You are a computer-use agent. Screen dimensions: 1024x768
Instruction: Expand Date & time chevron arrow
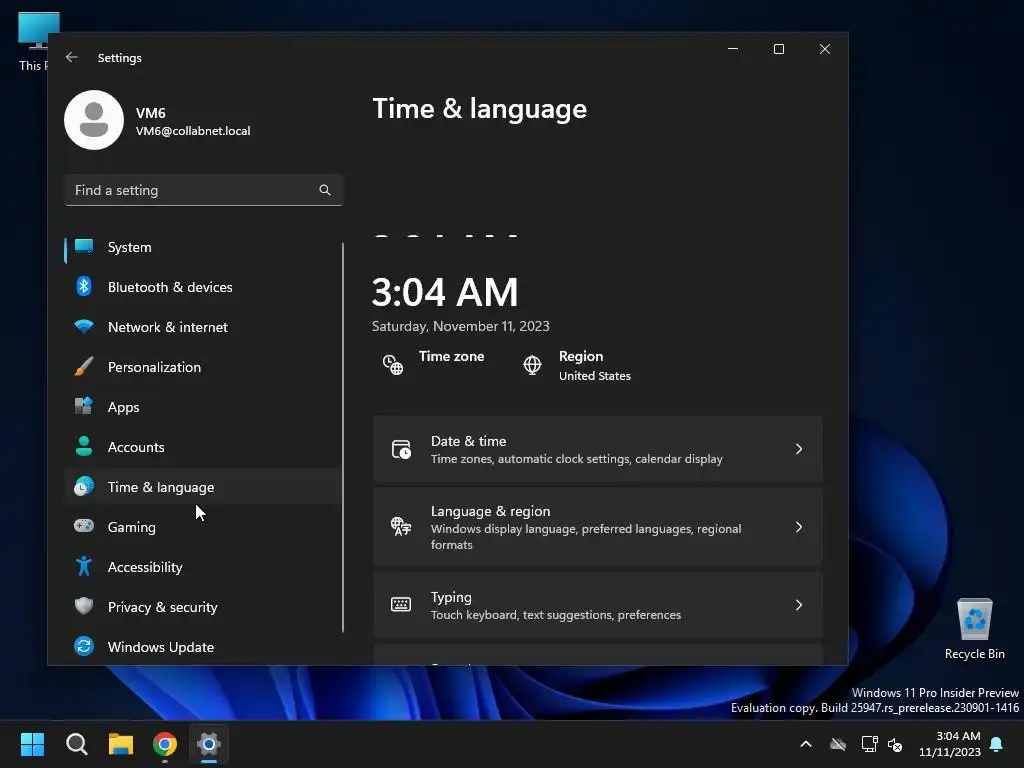click(x=799, y=449)
